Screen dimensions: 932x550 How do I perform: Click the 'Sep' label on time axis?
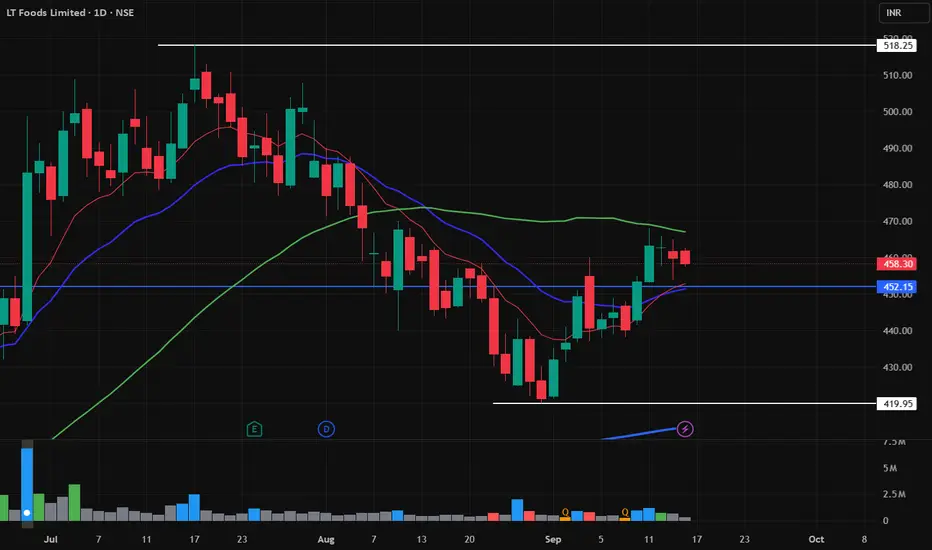(x=553, y=539)
